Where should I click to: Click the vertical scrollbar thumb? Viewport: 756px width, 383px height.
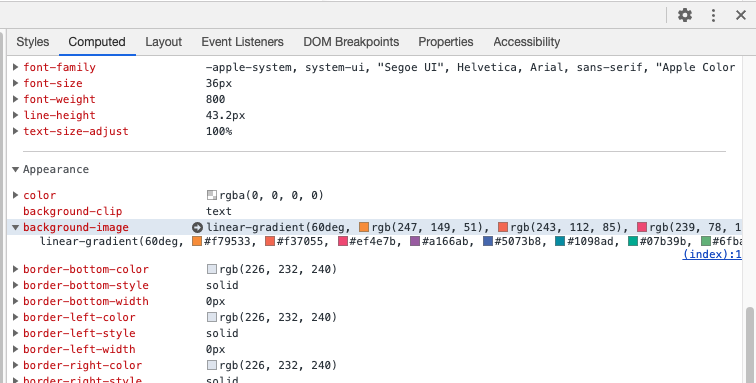click(x=750, y=345)
